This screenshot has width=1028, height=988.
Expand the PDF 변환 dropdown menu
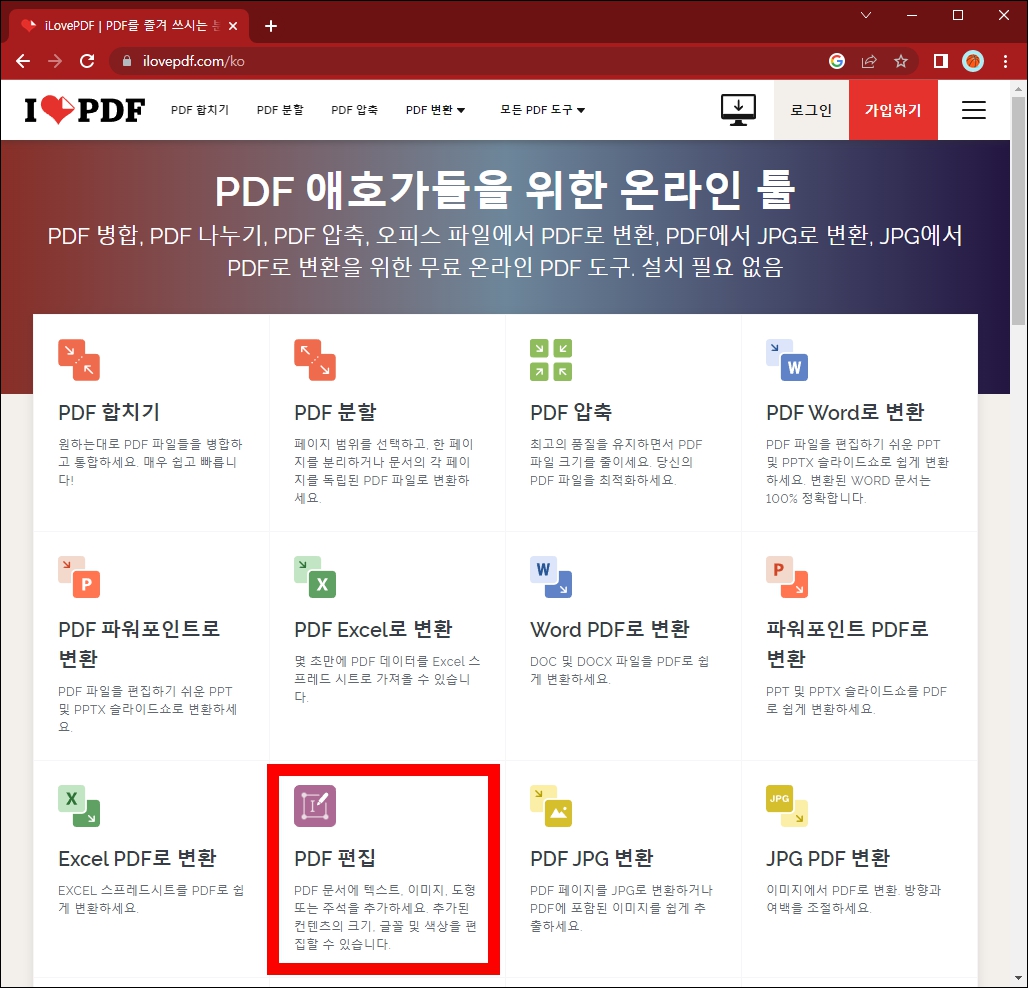point(435,110)
